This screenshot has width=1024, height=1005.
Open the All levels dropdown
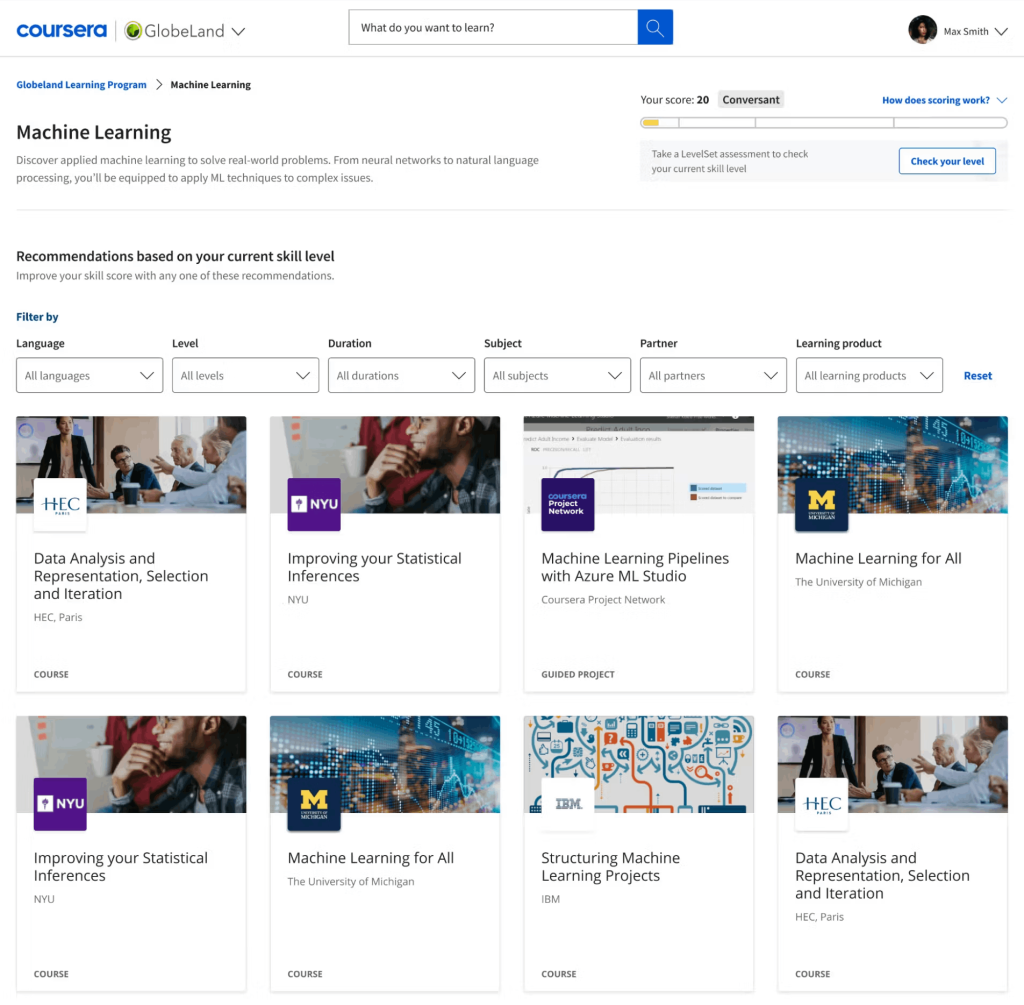[246, 375]
